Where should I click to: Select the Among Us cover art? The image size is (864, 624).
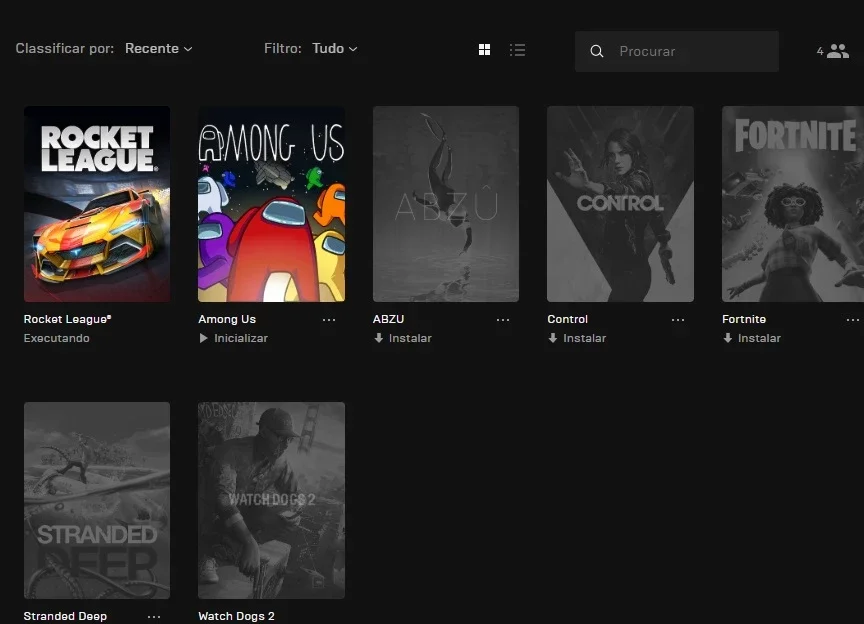coord(272,204)
